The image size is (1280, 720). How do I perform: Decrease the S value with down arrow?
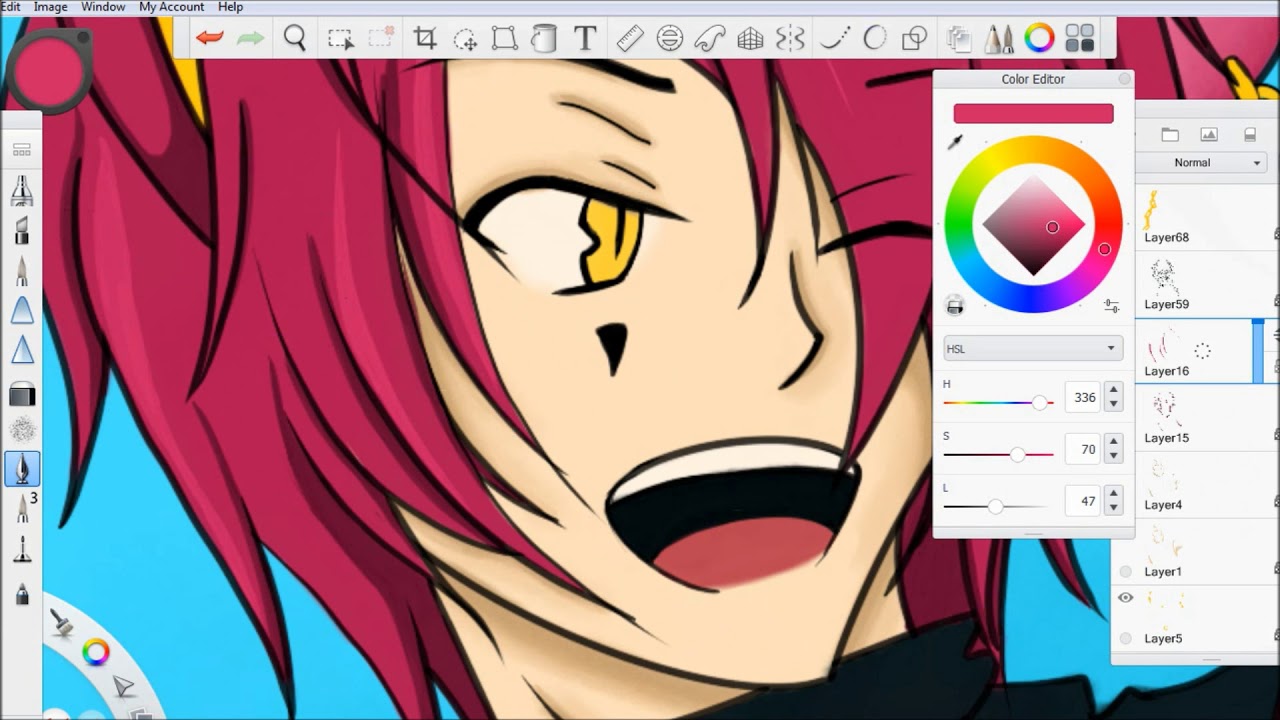point(1114,456)
